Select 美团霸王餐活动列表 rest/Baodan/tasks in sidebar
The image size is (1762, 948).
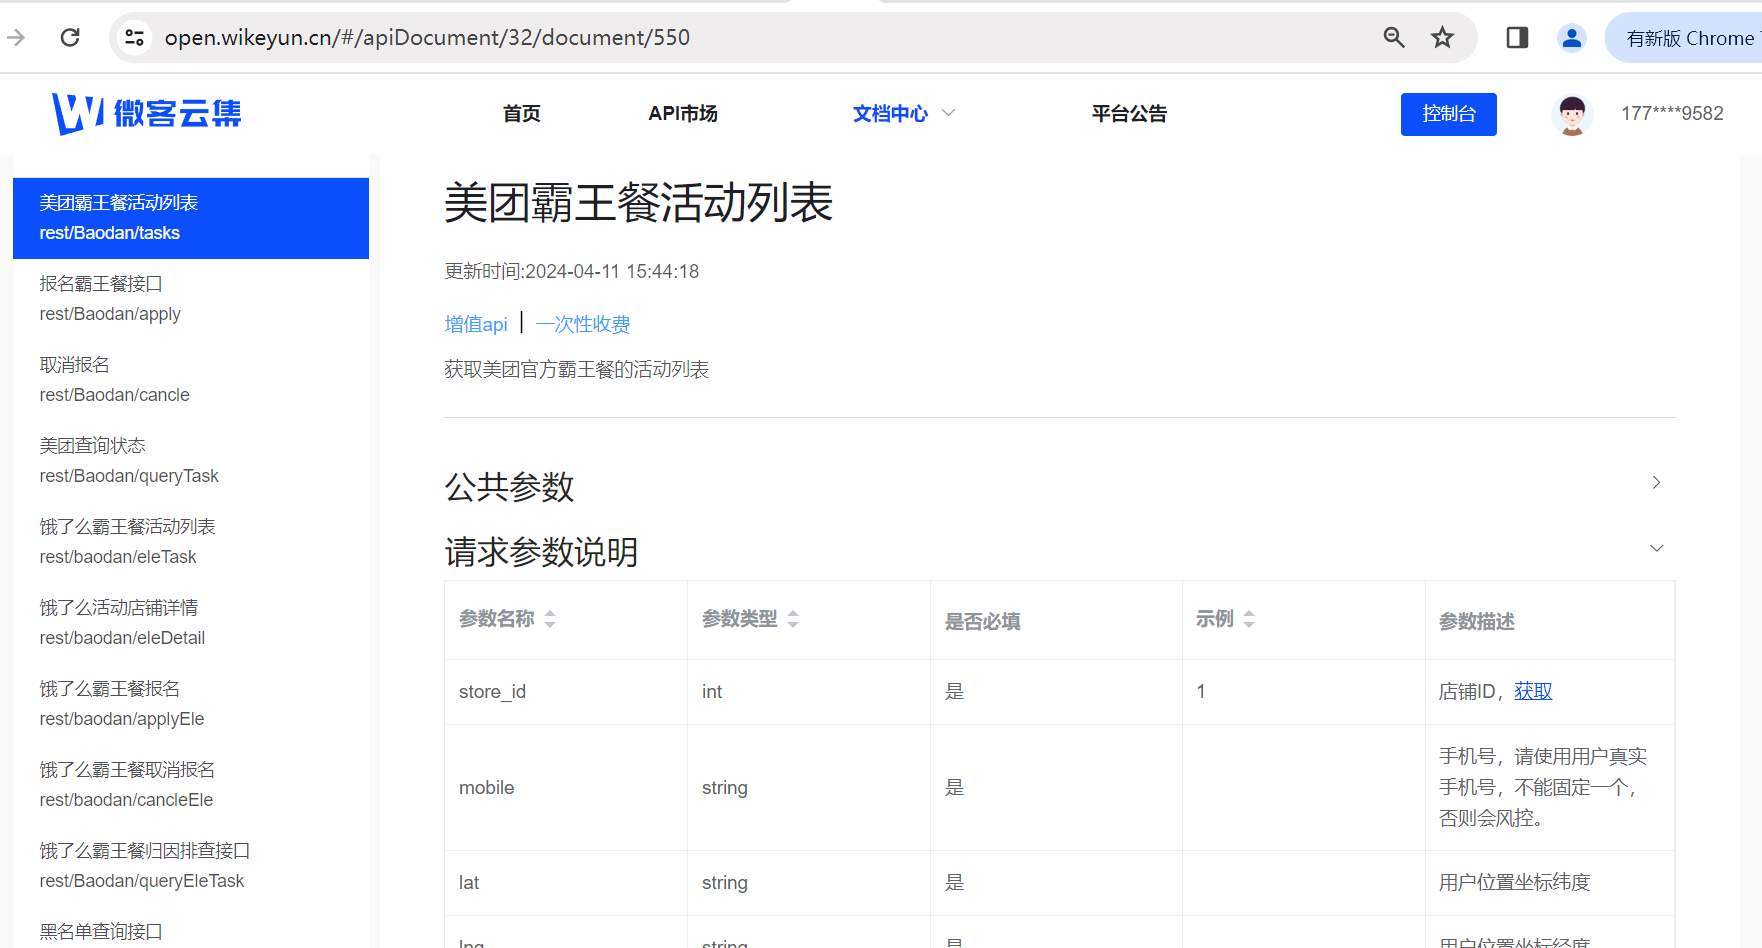[x=191, y=218]
